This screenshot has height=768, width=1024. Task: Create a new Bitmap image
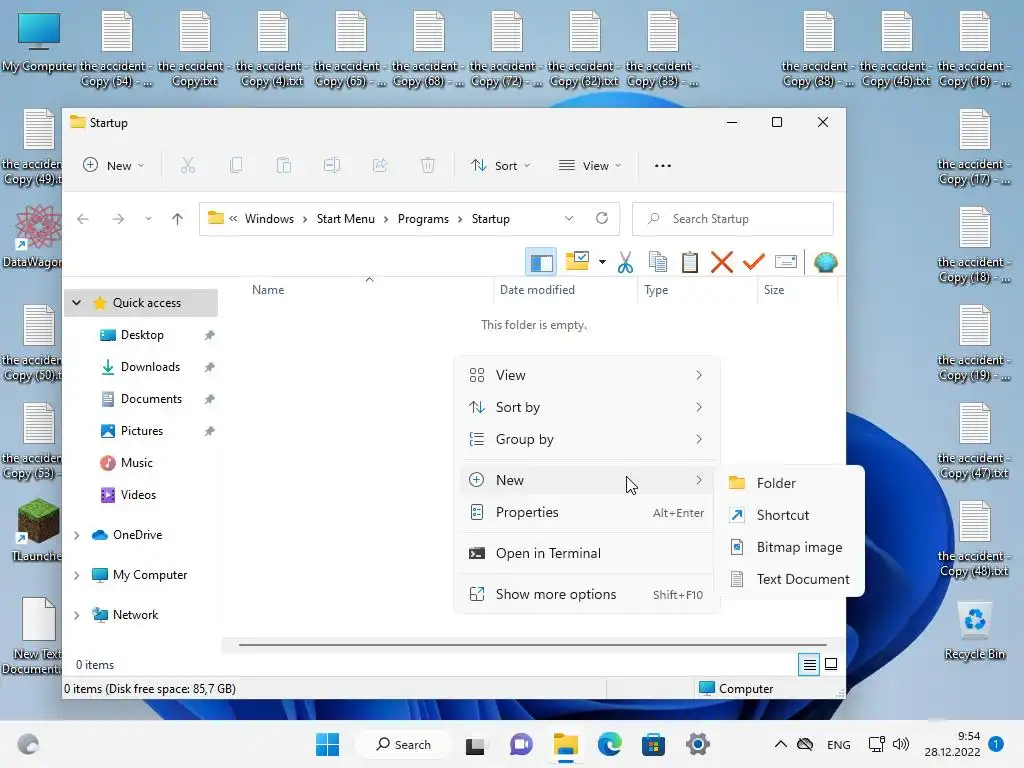tap(790, 547)
